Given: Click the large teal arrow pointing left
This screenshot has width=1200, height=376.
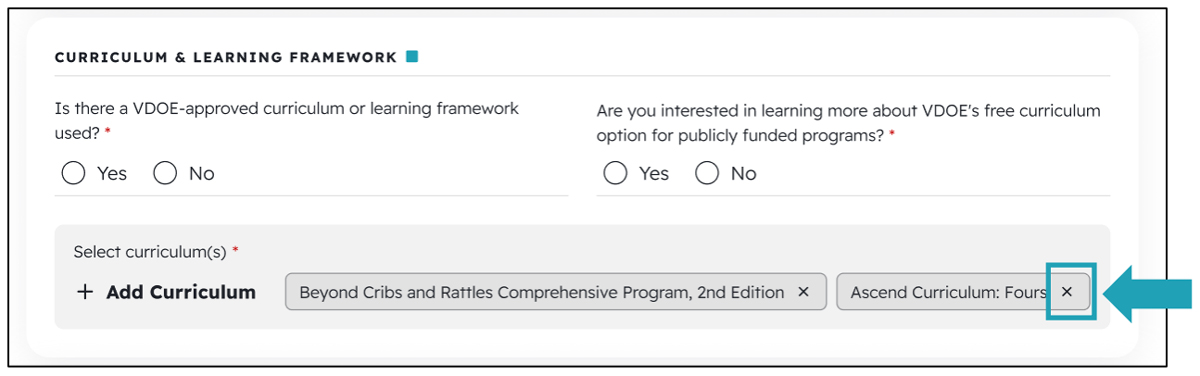Looking at the screenshot, I should (1149, 293).
